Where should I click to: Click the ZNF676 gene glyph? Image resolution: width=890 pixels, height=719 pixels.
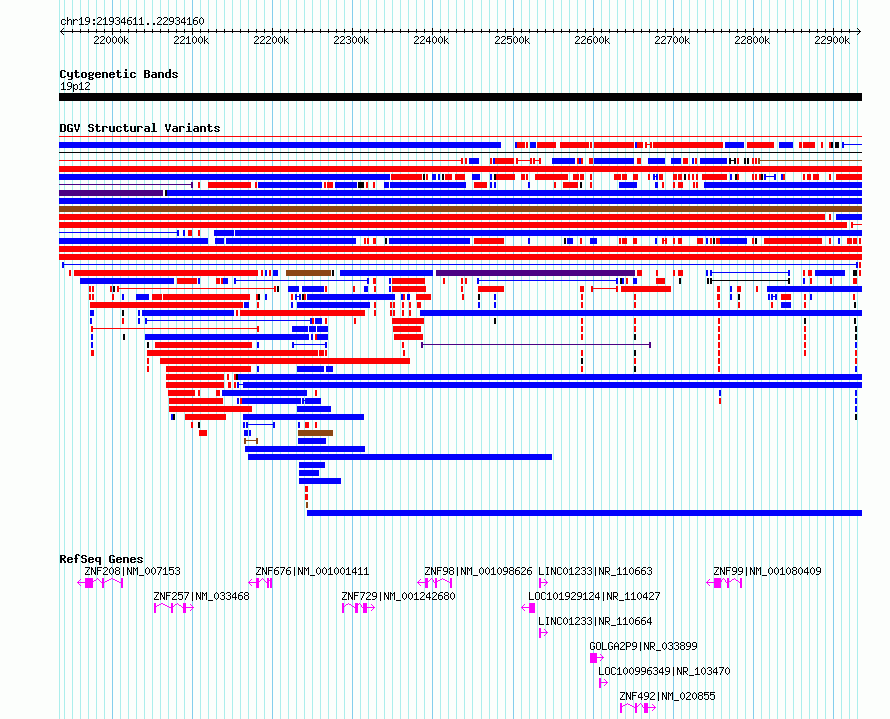click(x=261, y=583)
